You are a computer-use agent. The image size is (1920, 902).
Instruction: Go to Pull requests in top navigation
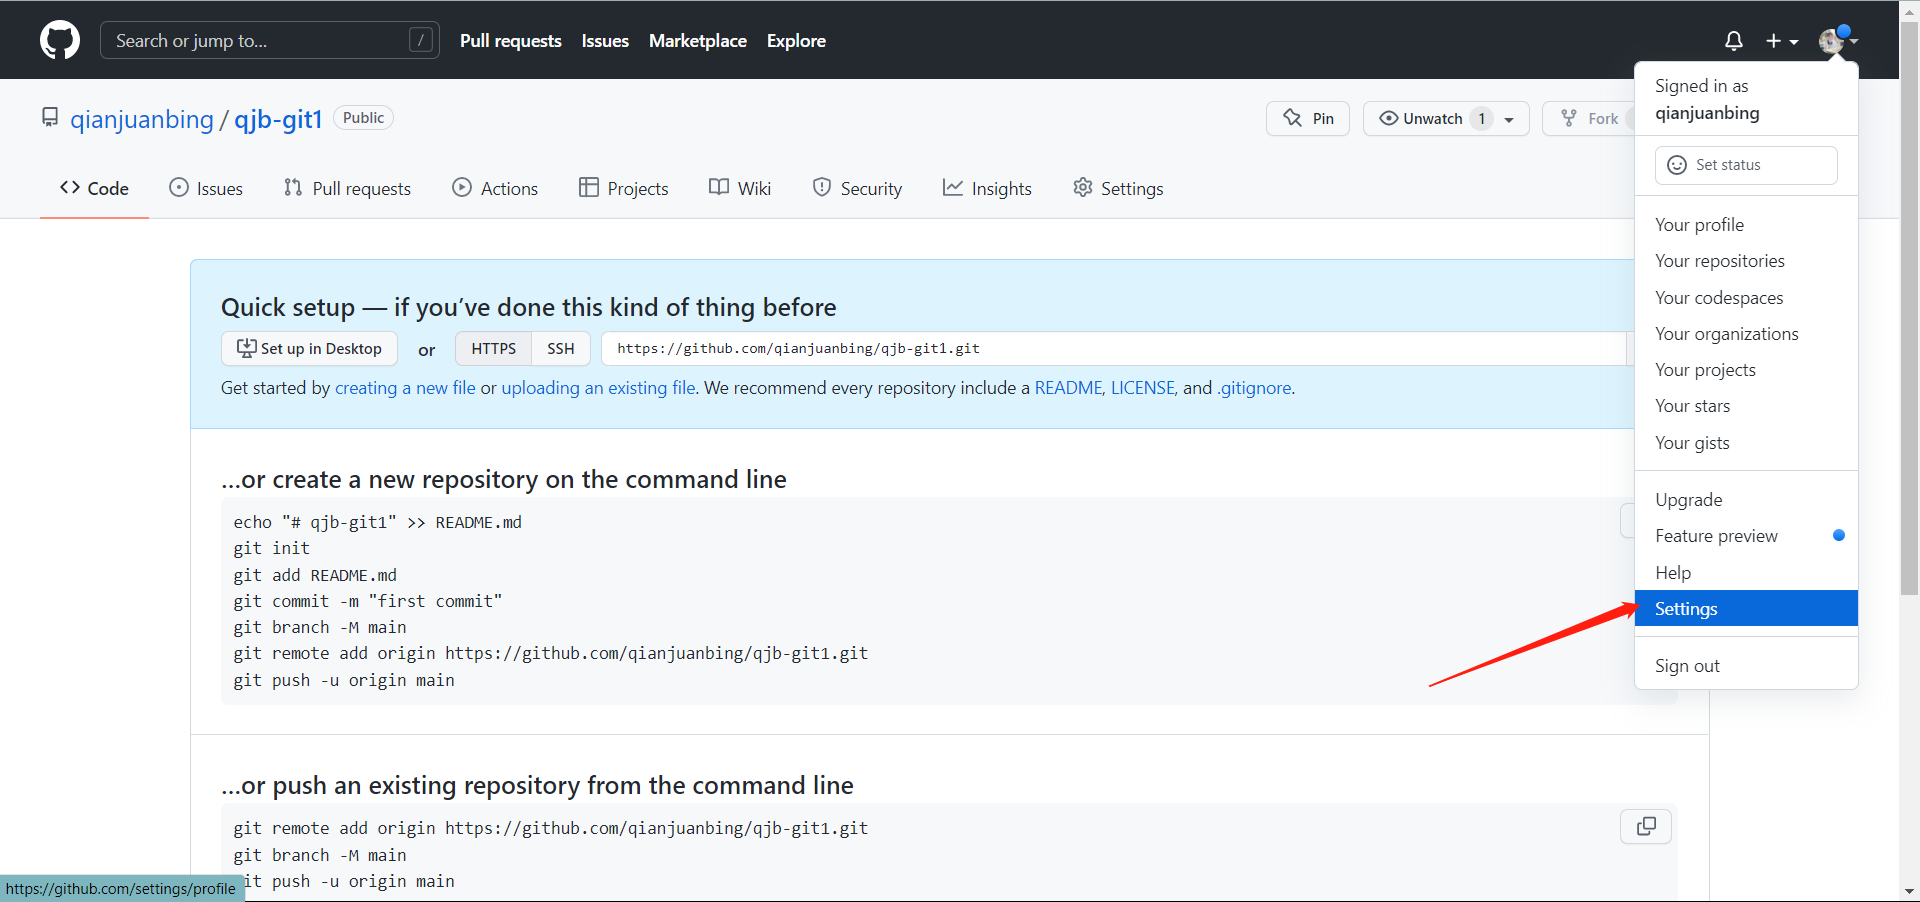tap(511, 41)
